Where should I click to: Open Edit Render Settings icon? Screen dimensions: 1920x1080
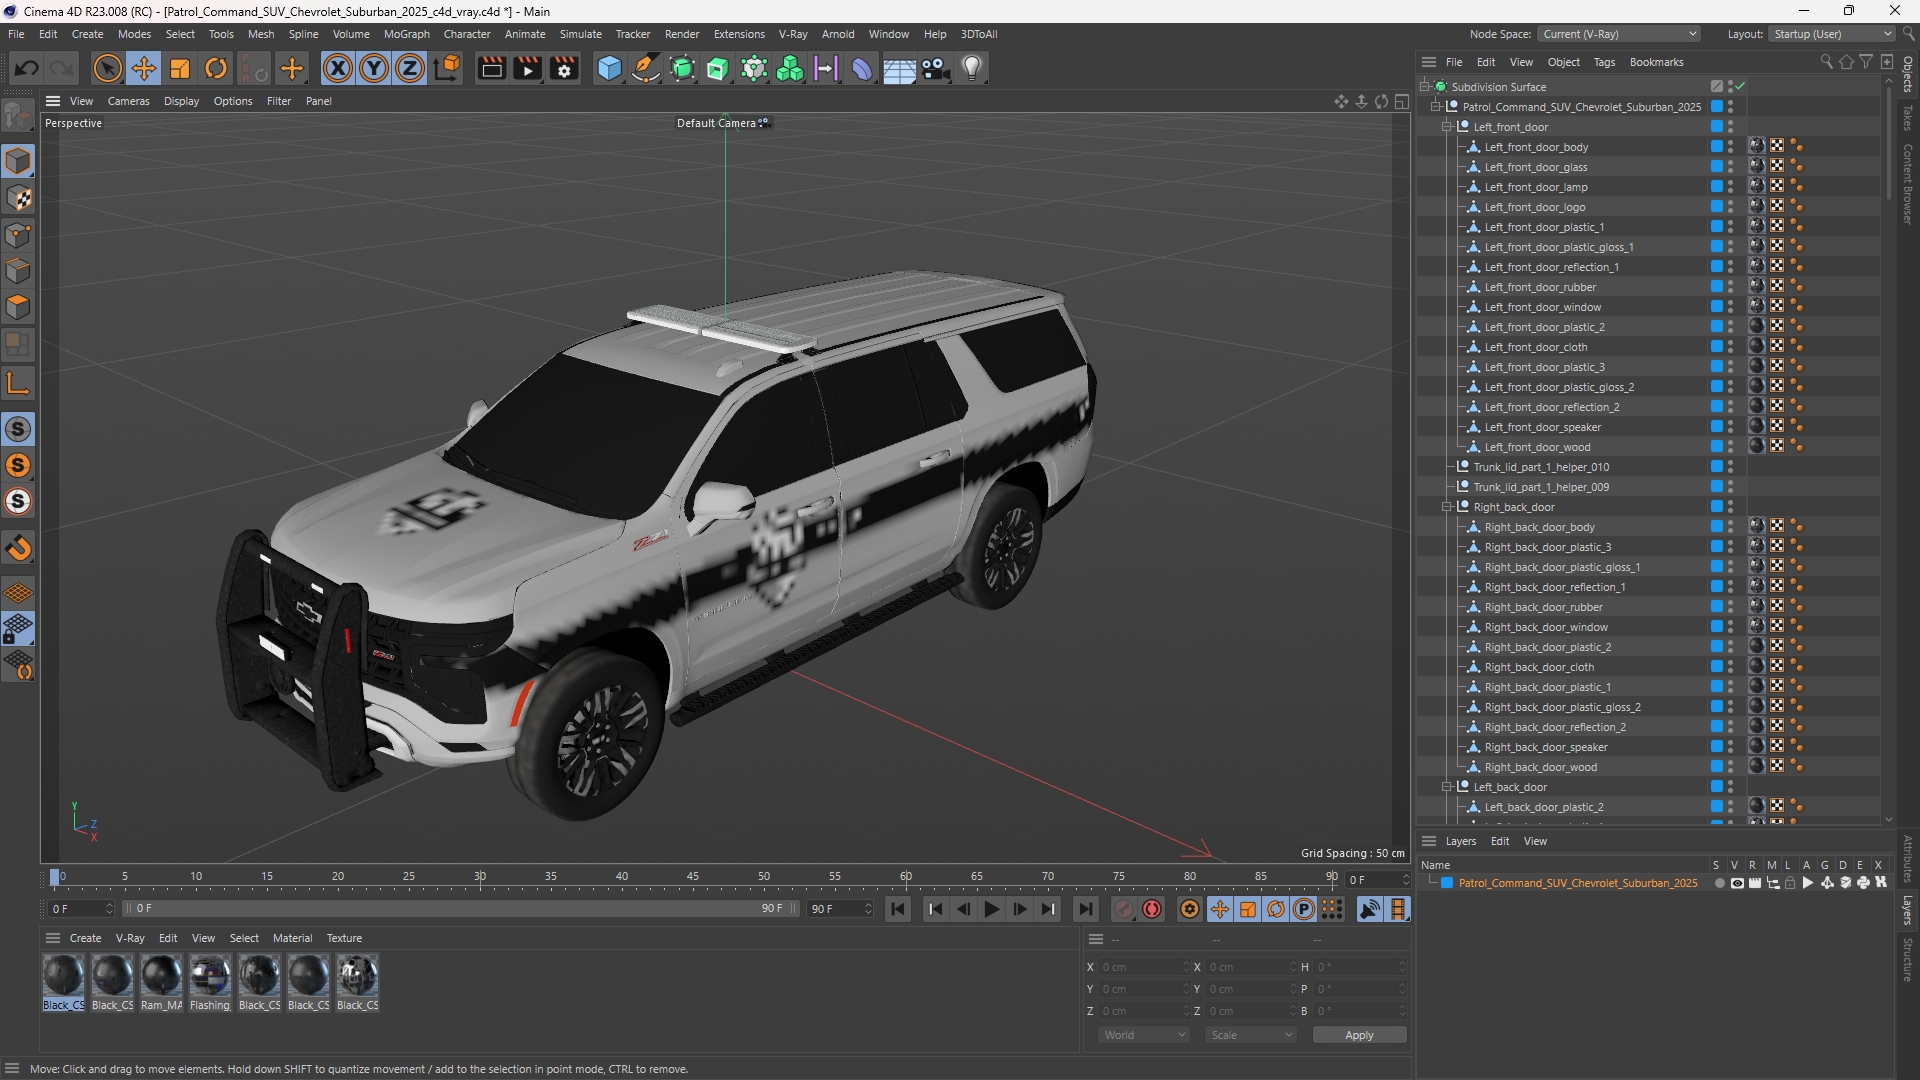point(565,68)
